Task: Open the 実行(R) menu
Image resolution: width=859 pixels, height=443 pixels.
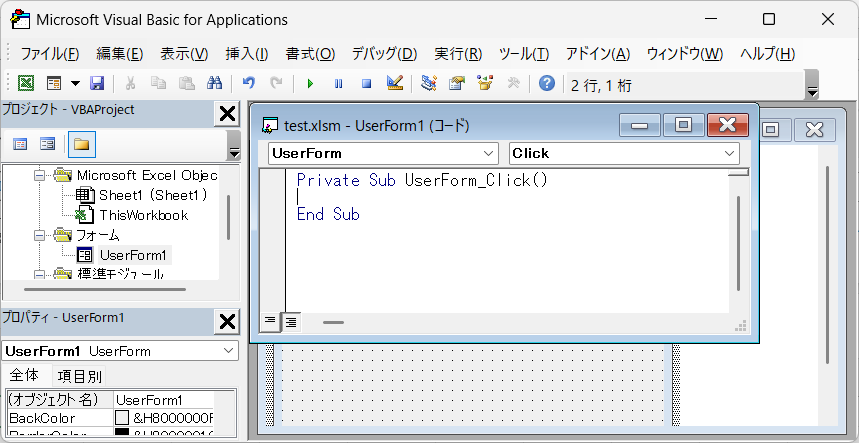Action: (458, 54)
